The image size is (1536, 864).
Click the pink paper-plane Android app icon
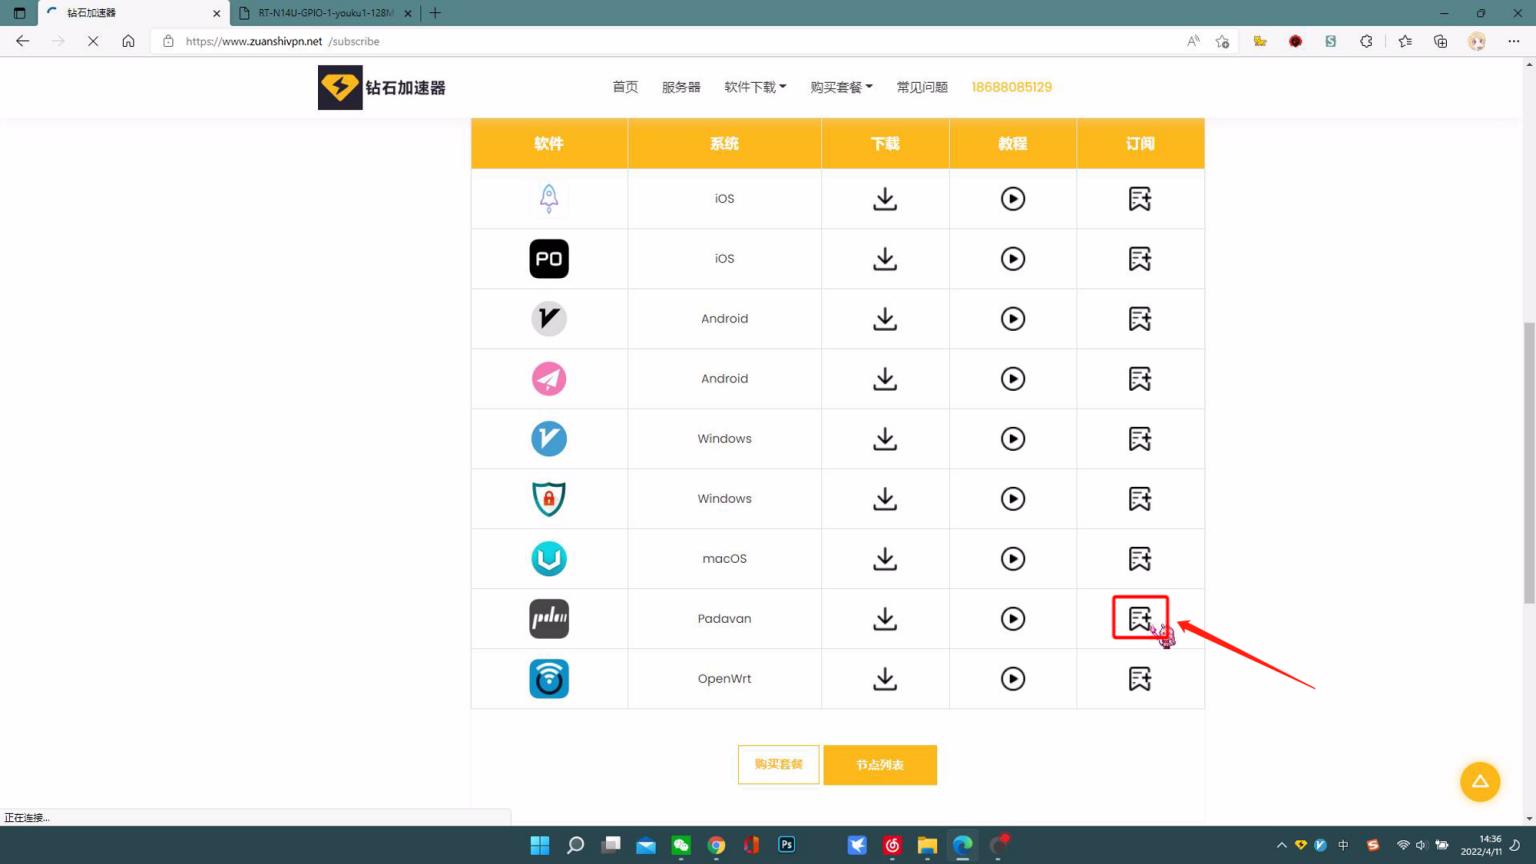[x=549, y=378]
